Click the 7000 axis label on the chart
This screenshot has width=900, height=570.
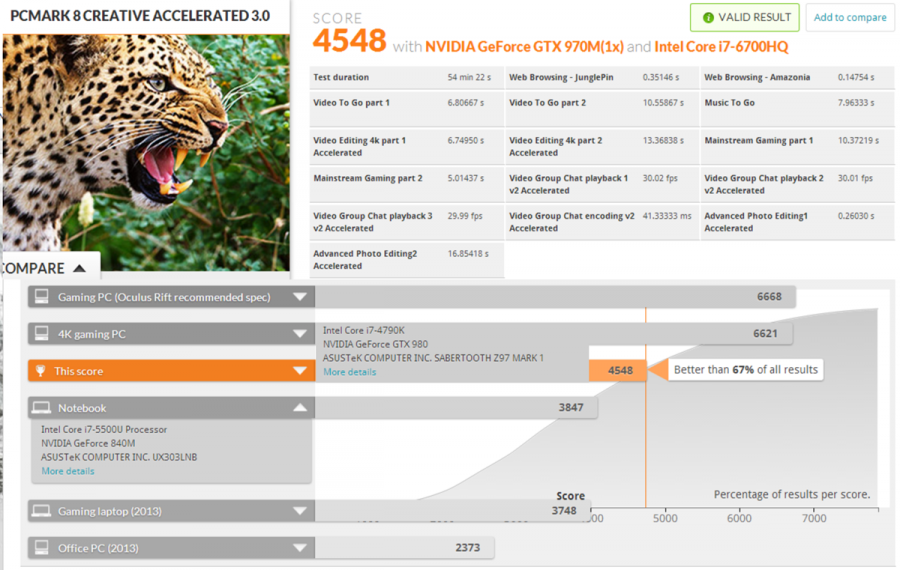[814, 518]
